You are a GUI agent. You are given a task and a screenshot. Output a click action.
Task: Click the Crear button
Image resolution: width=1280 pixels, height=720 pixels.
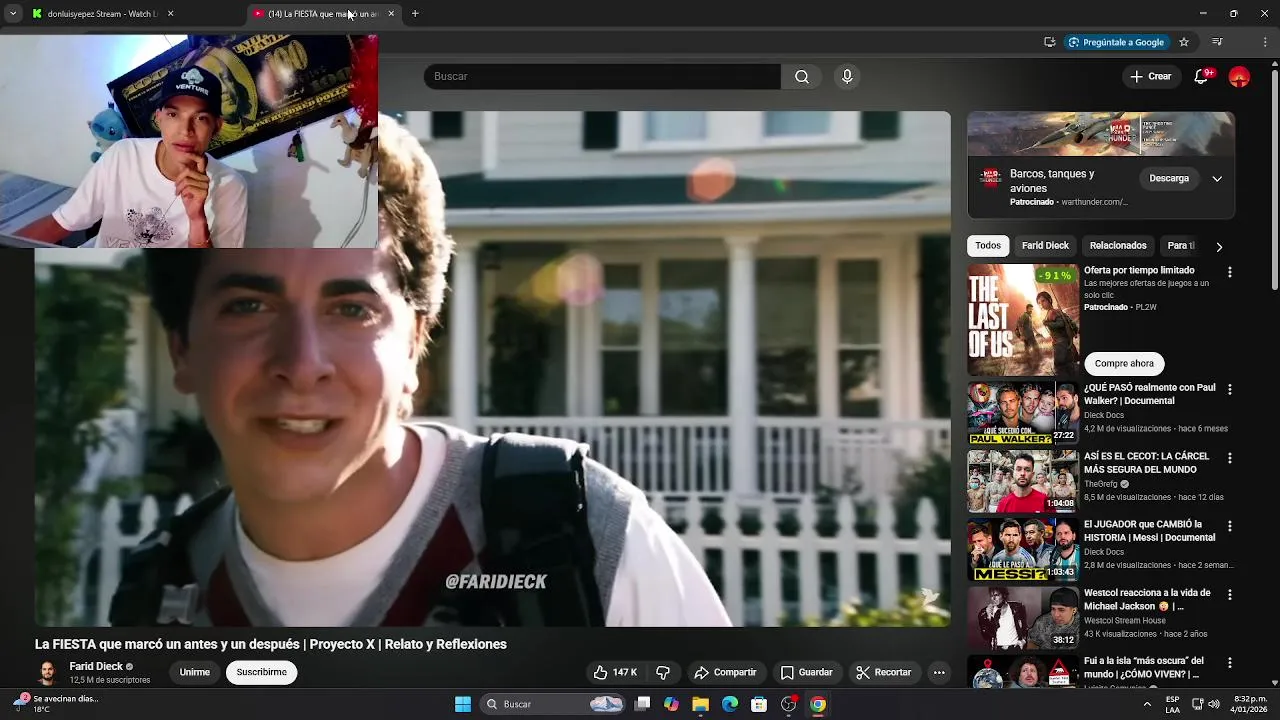[1151, 77]
